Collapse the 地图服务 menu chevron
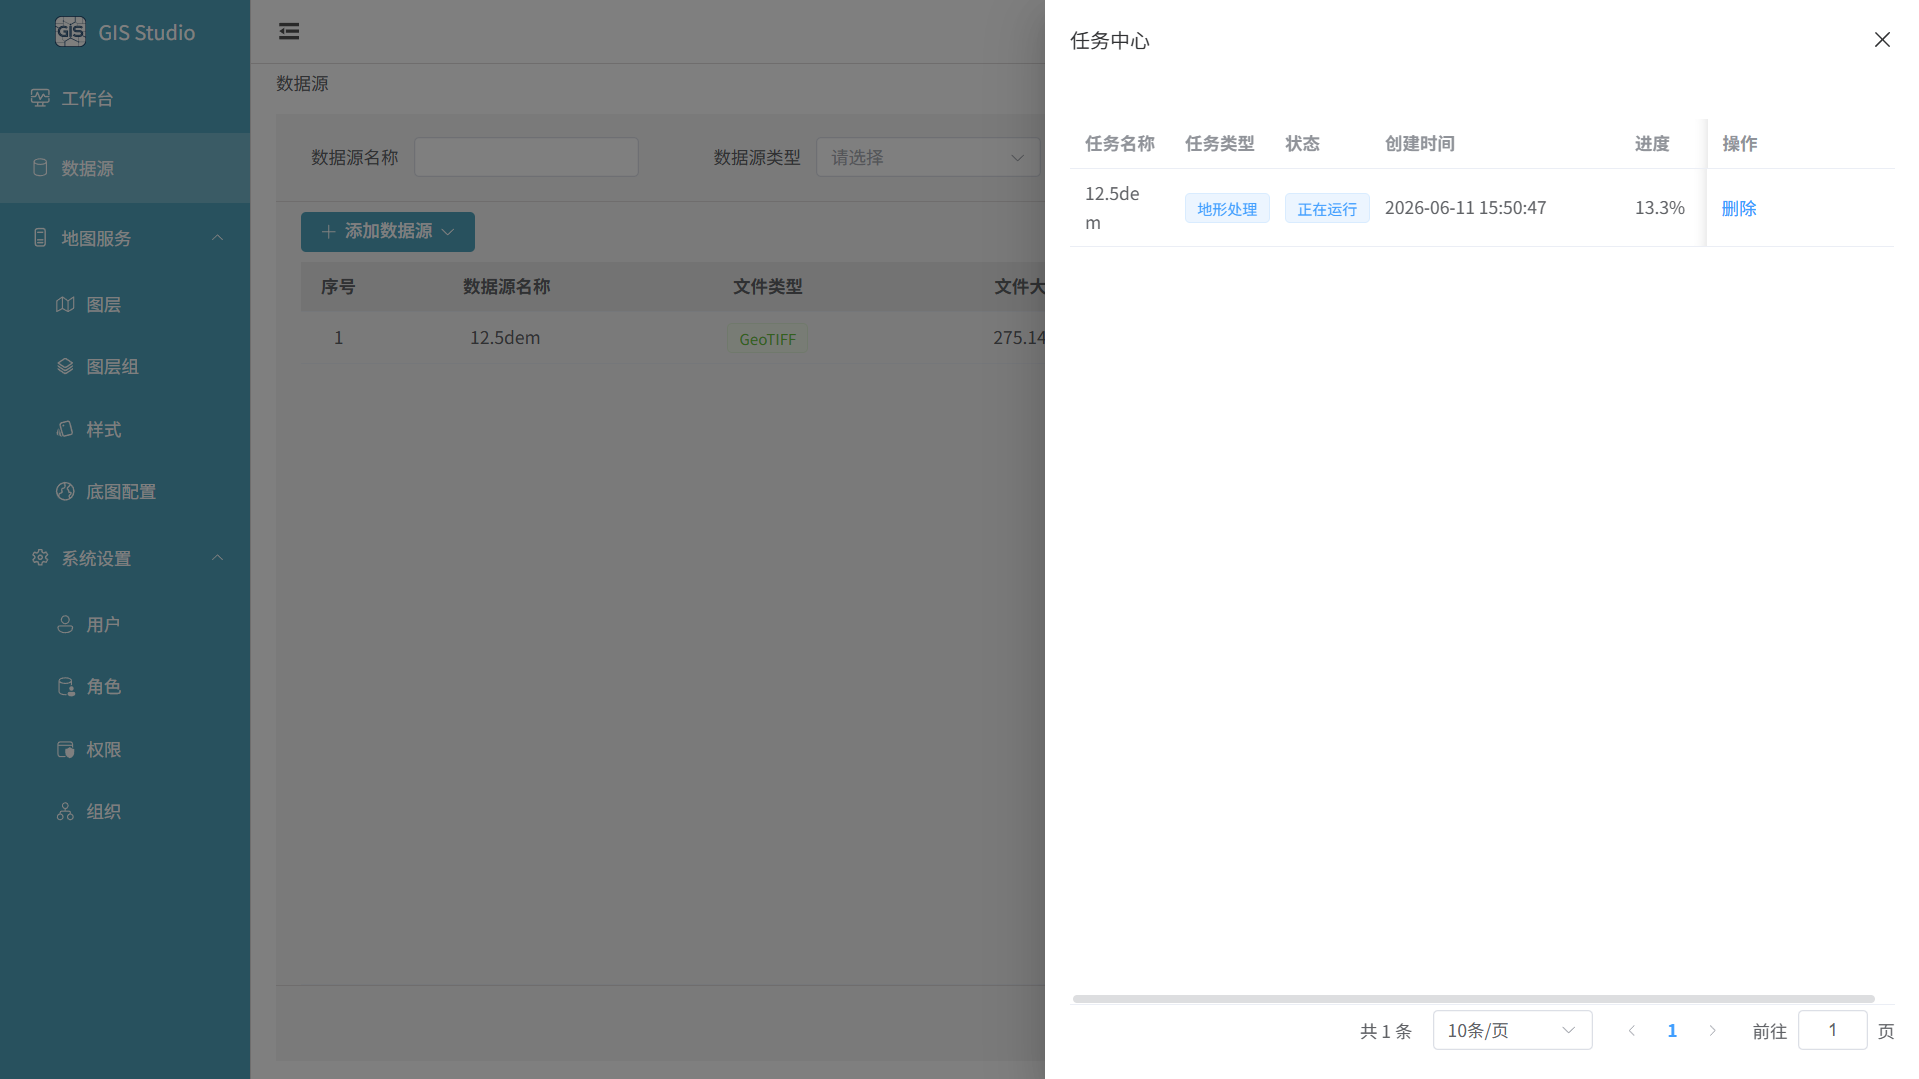 (x=217, y=238)
